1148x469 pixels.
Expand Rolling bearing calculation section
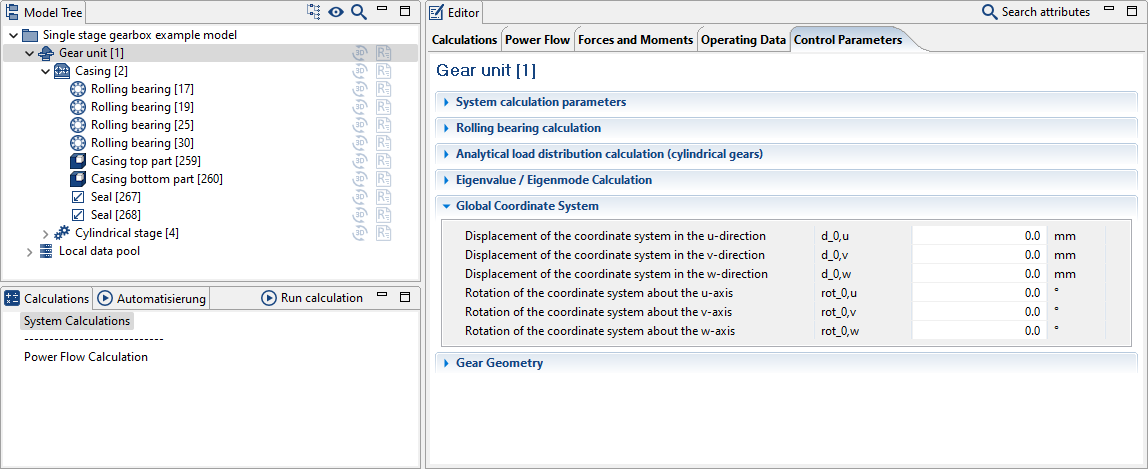pos(447,128)
